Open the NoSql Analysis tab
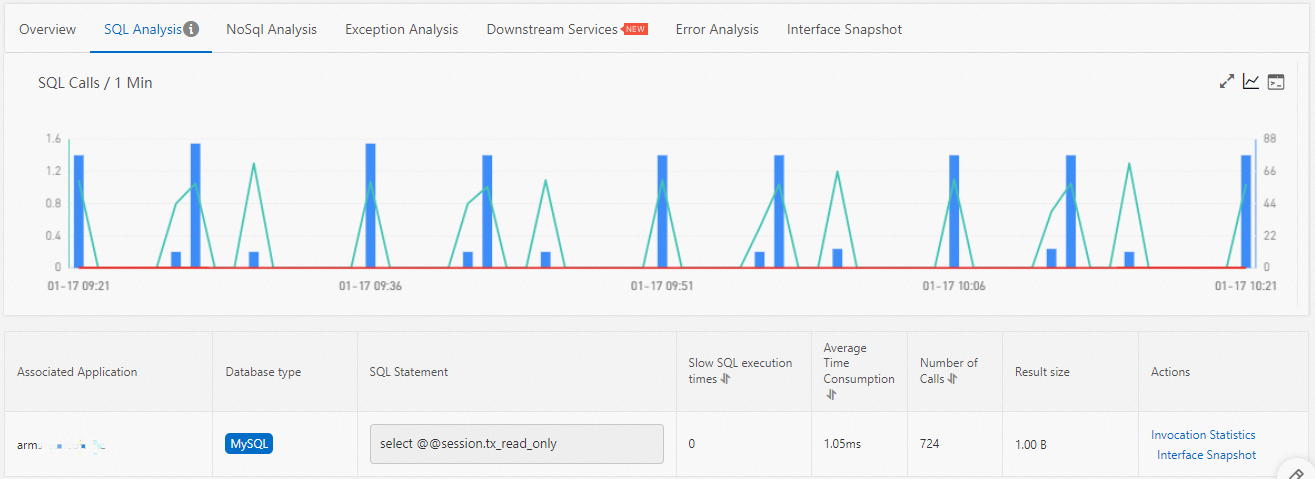The image size is (1315, 479). coord(271,29)
